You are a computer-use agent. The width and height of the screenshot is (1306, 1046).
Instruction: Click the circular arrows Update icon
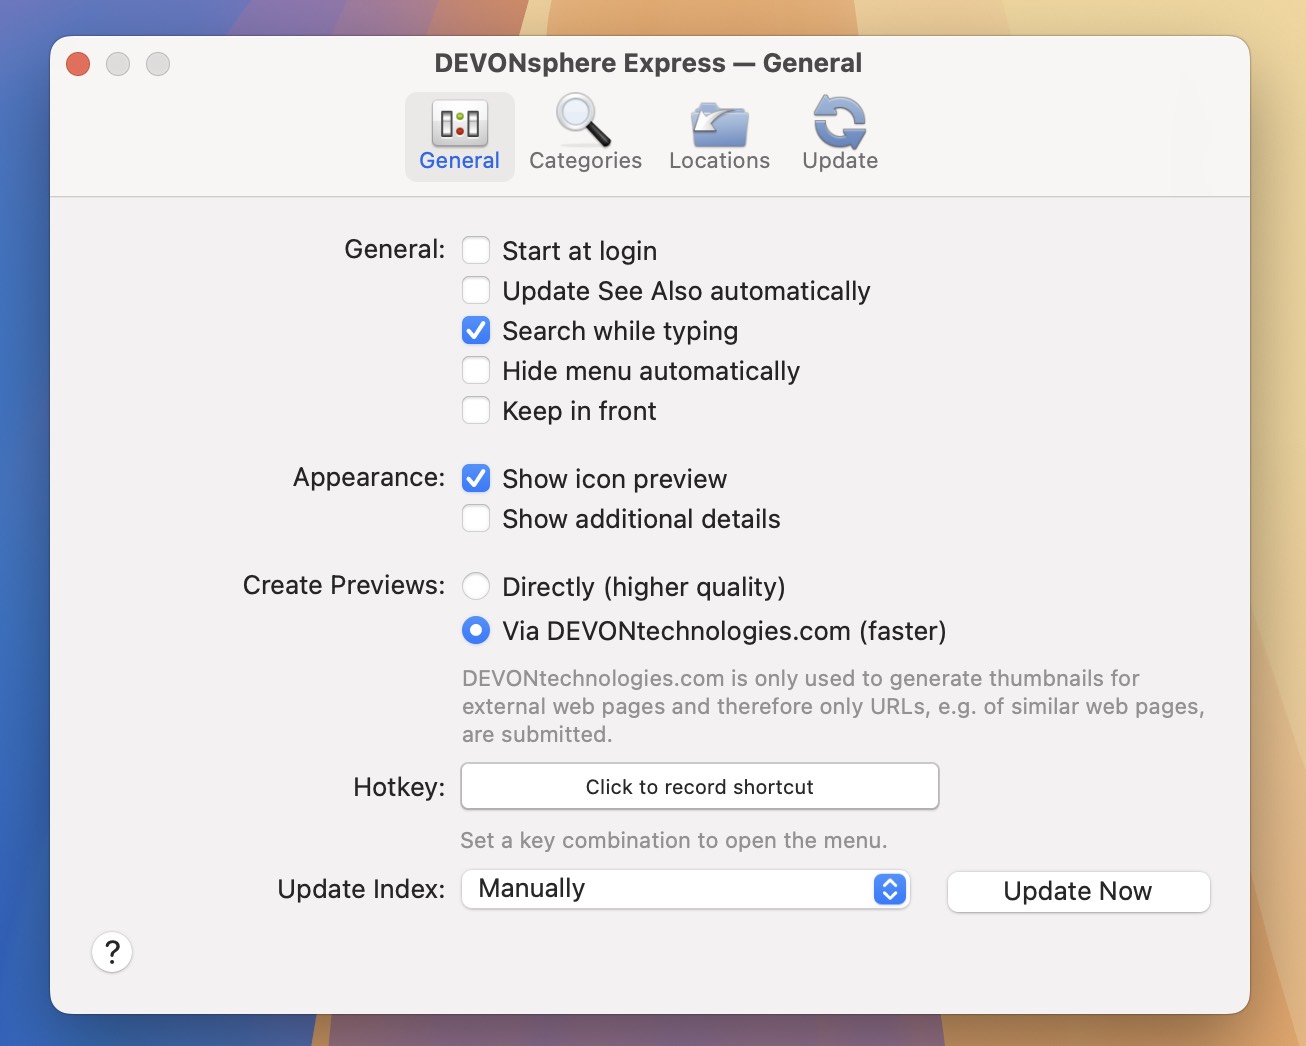[839, 120]
